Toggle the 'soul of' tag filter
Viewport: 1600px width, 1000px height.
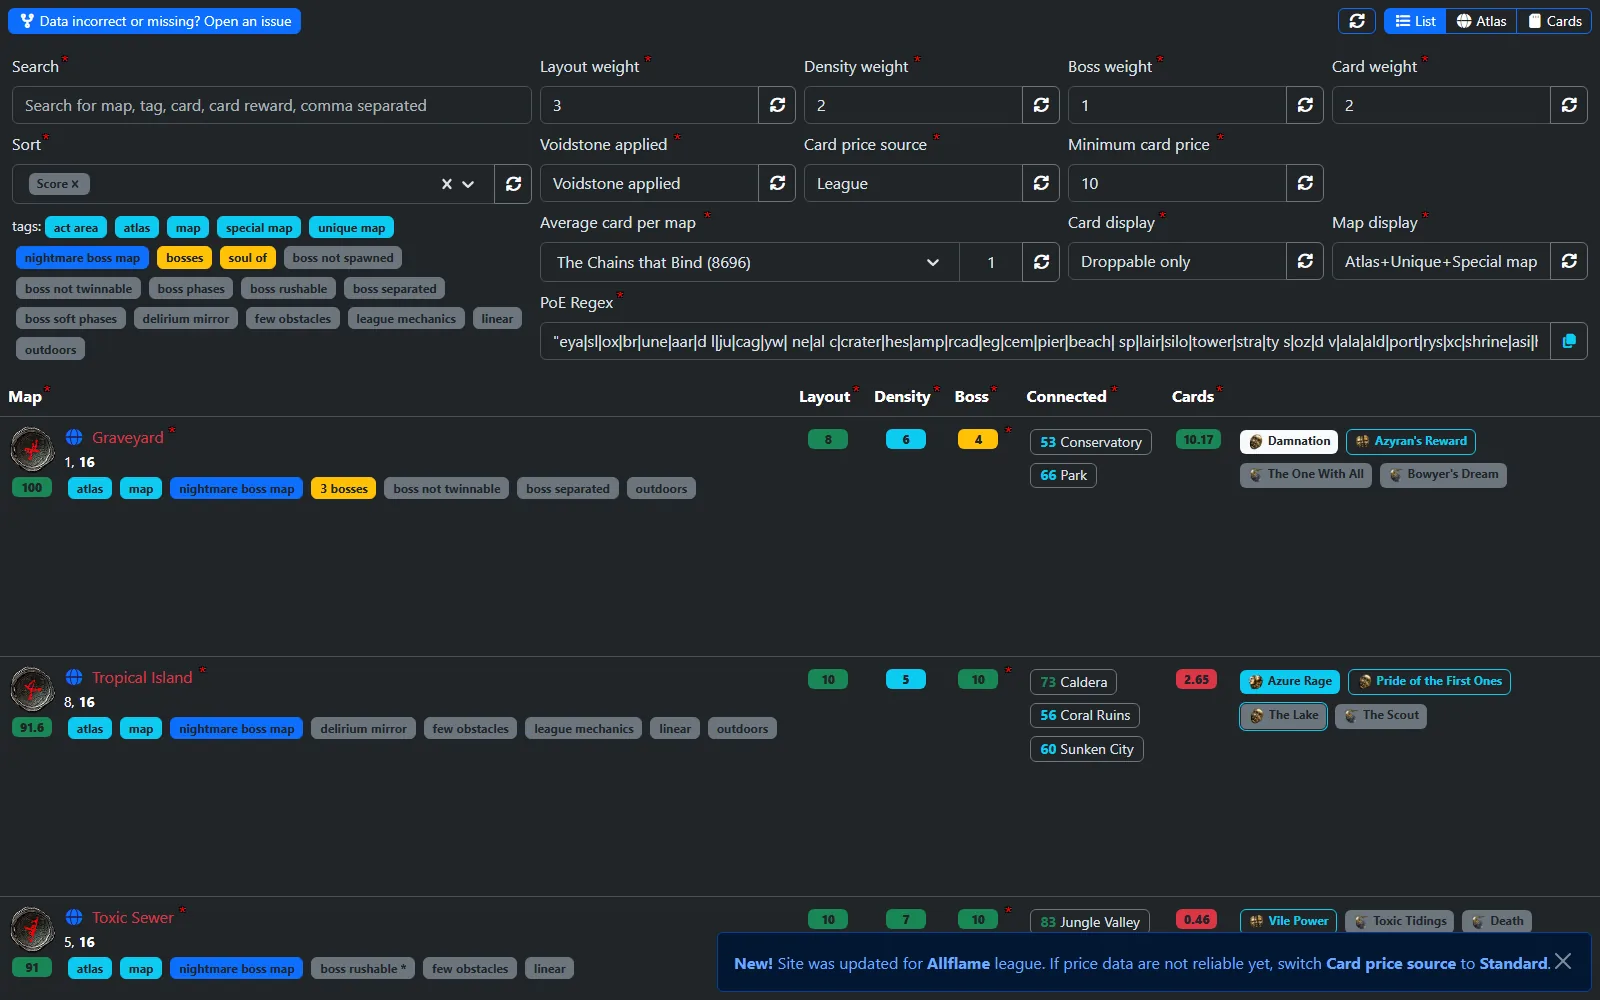coord(248,258)
